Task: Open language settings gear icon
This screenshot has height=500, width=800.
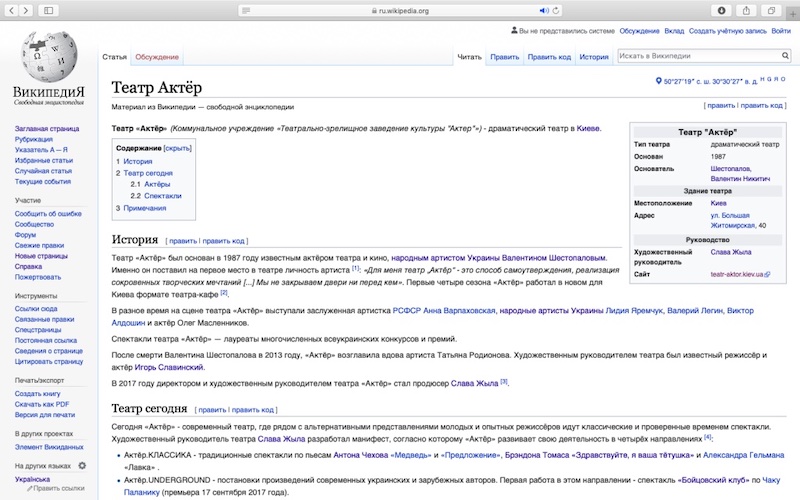Action: click(82, 465)
